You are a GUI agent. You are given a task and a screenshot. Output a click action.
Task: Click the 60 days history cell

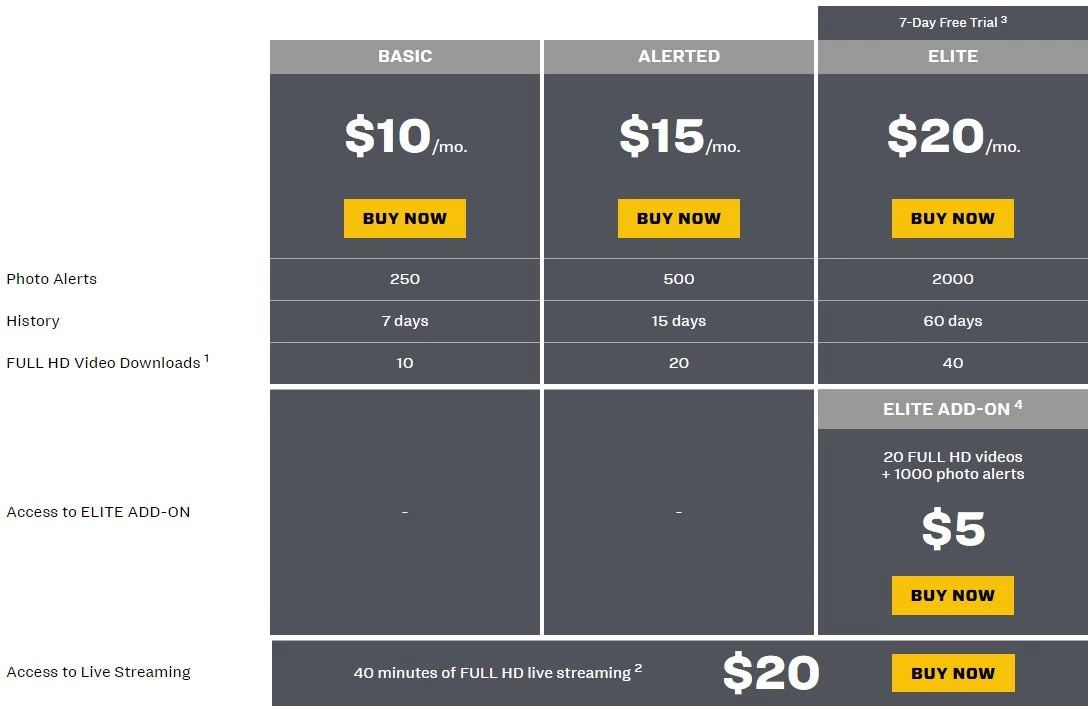[952, 321]
